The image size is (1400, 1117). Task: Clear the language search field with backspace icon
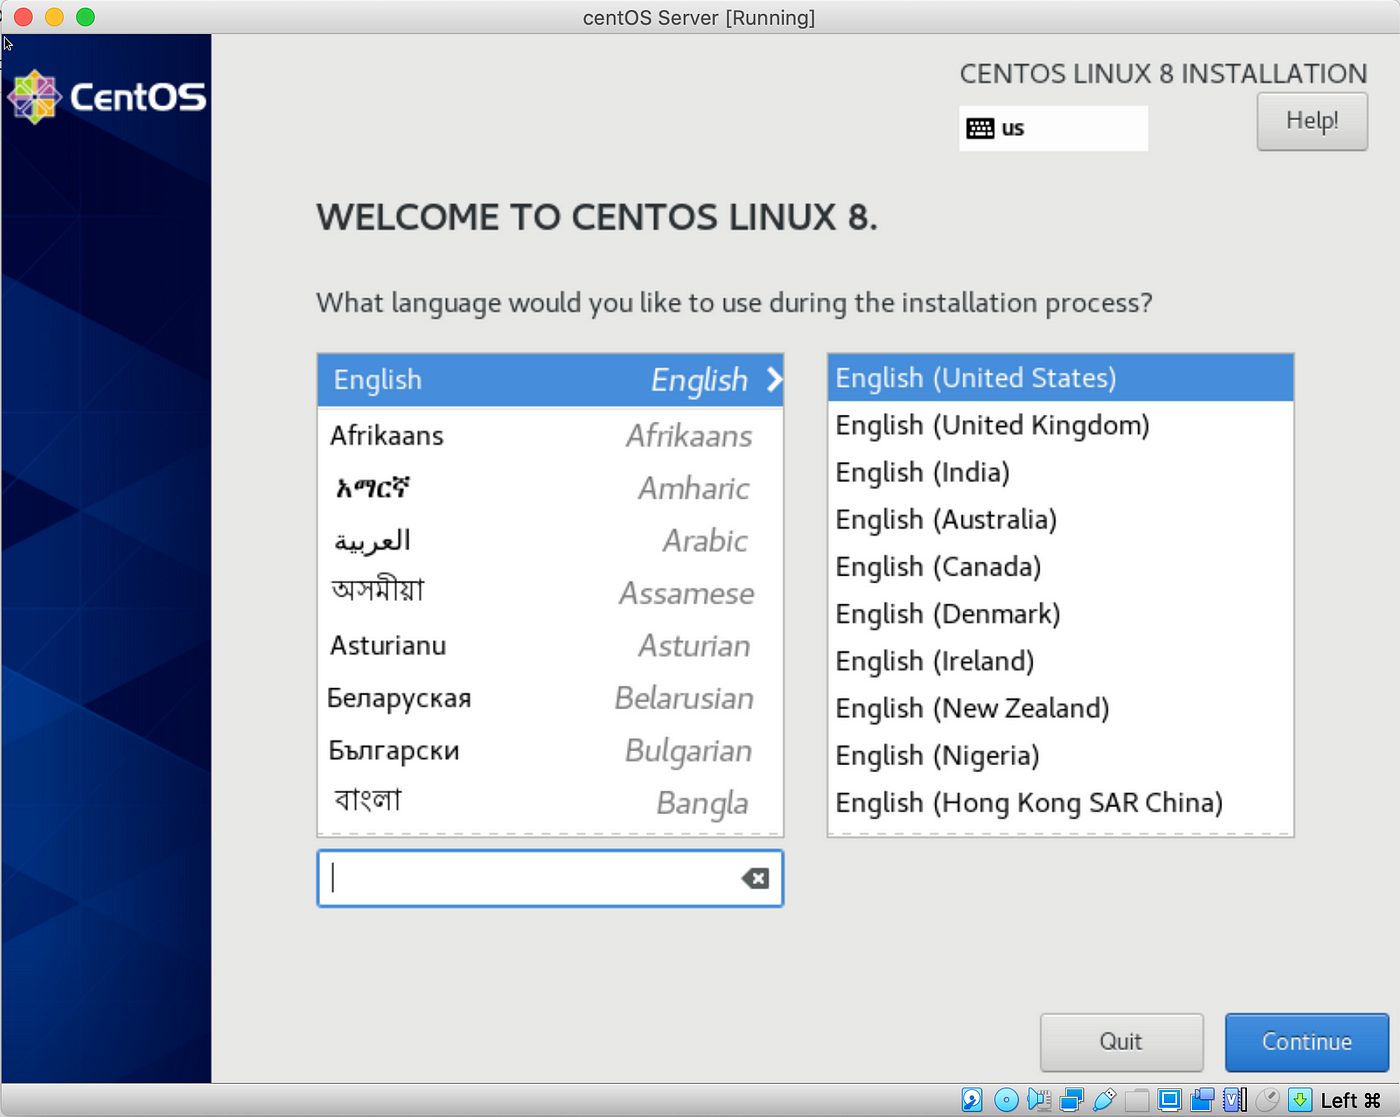pos(755,878)
